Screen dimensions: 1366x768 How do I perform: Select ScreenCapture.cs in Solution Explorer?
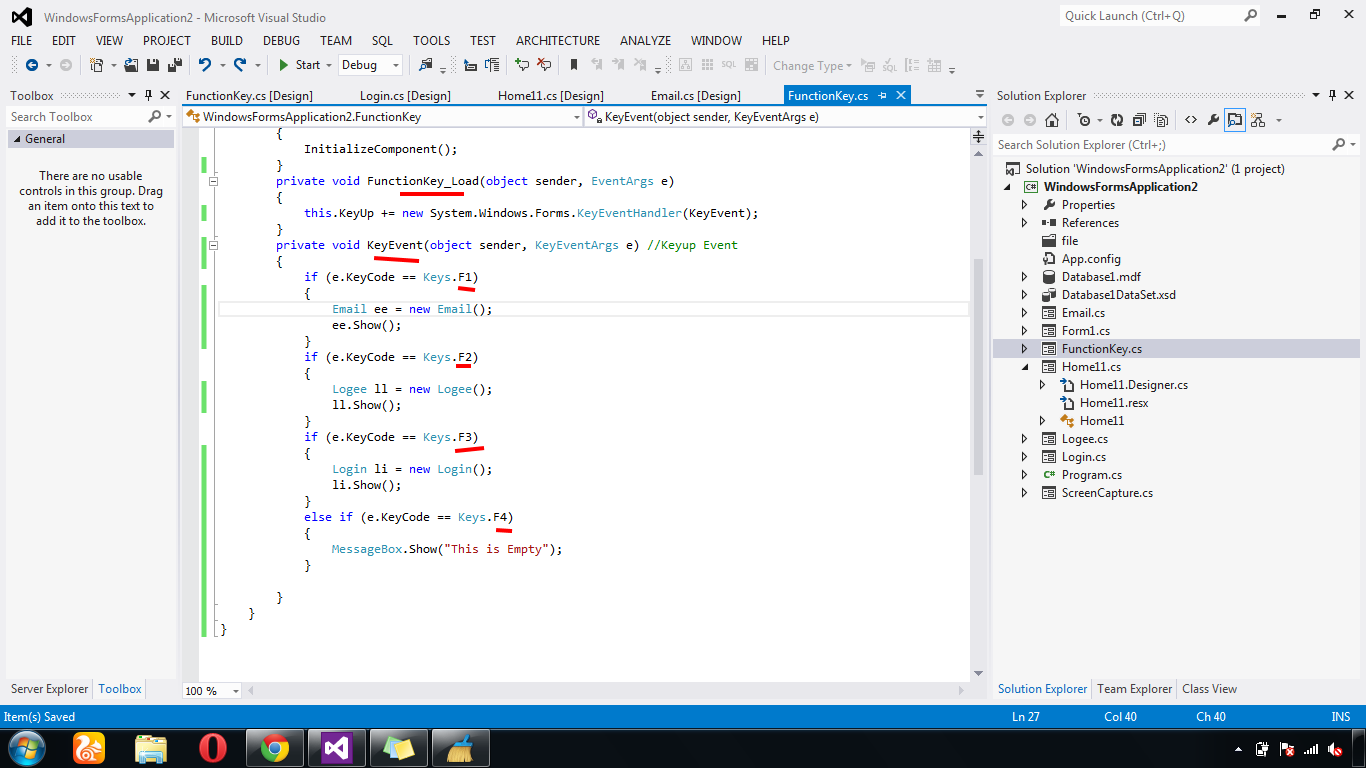[x=1106, y=493]
